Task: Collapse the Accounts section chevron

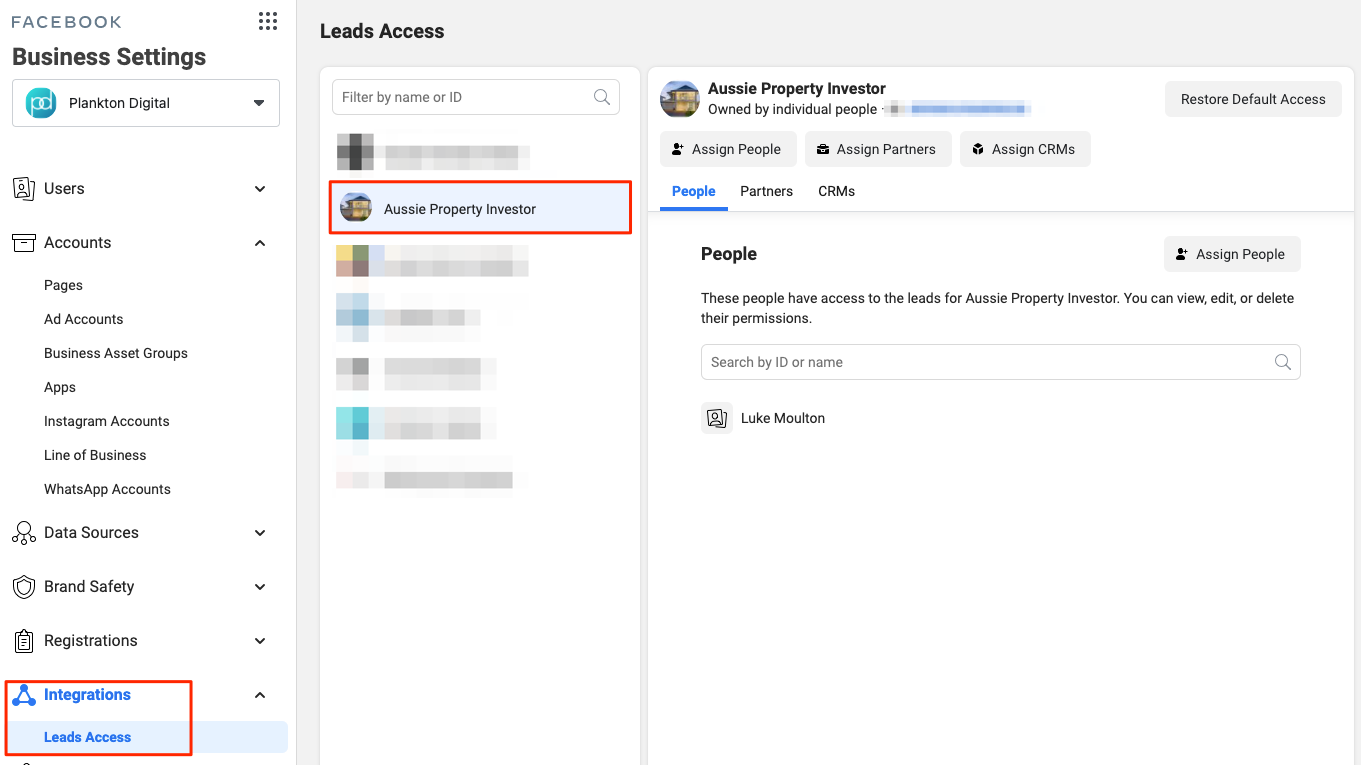Action: point(260,243)
